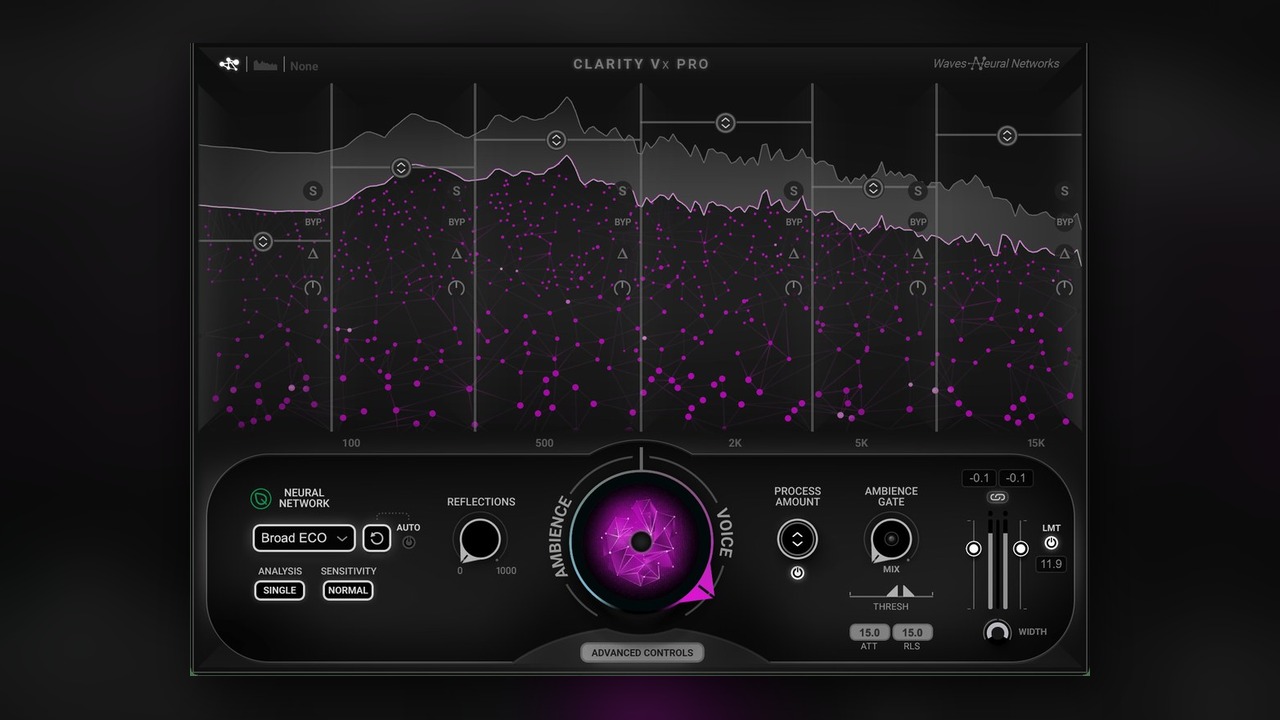Toggle the Process Amount power button

797,573
